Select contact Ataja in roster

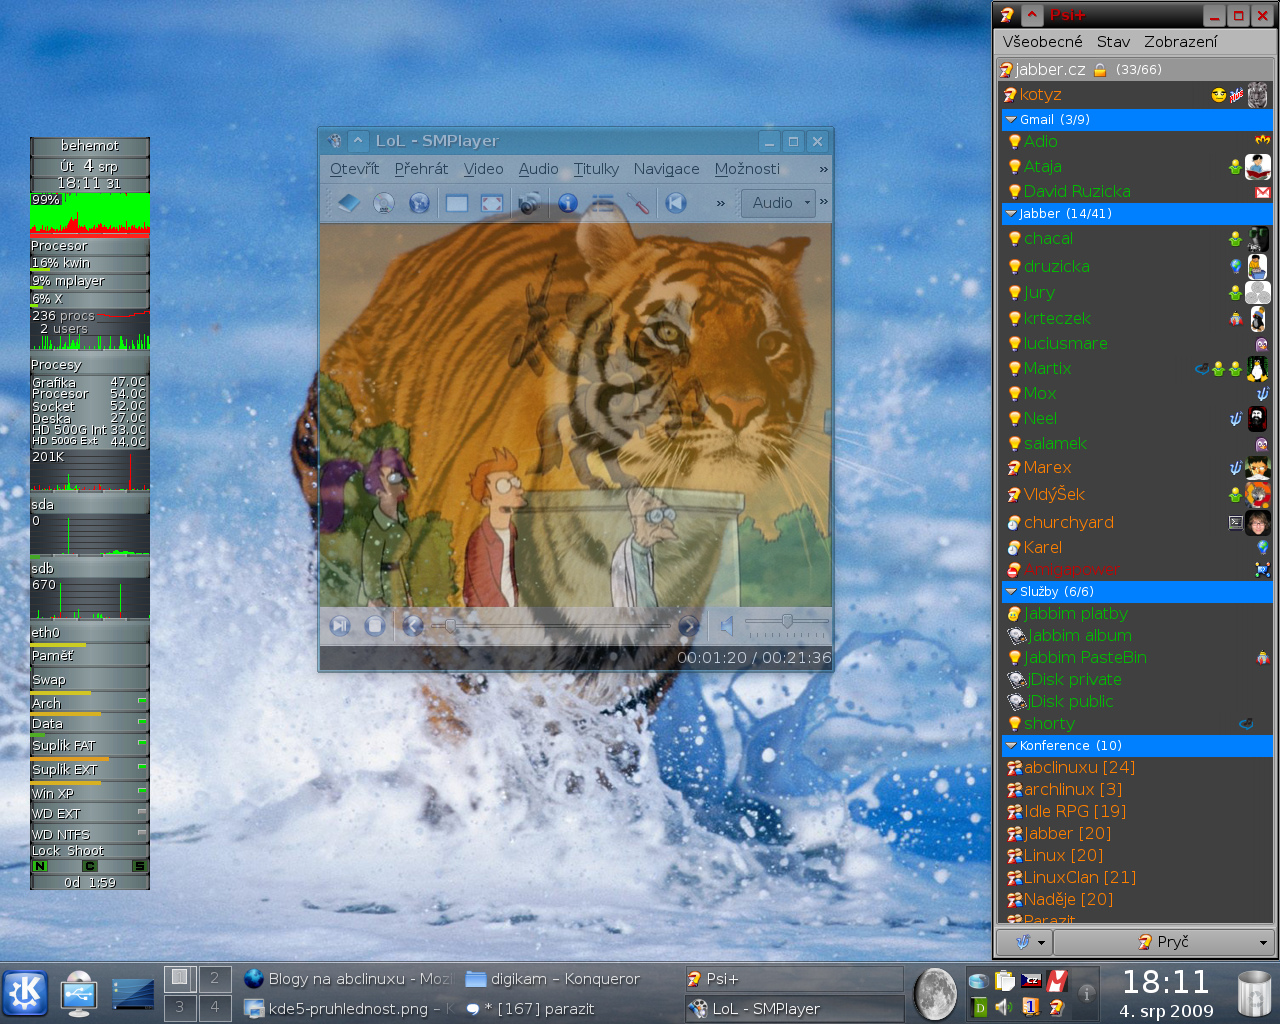coord(1137,167)
